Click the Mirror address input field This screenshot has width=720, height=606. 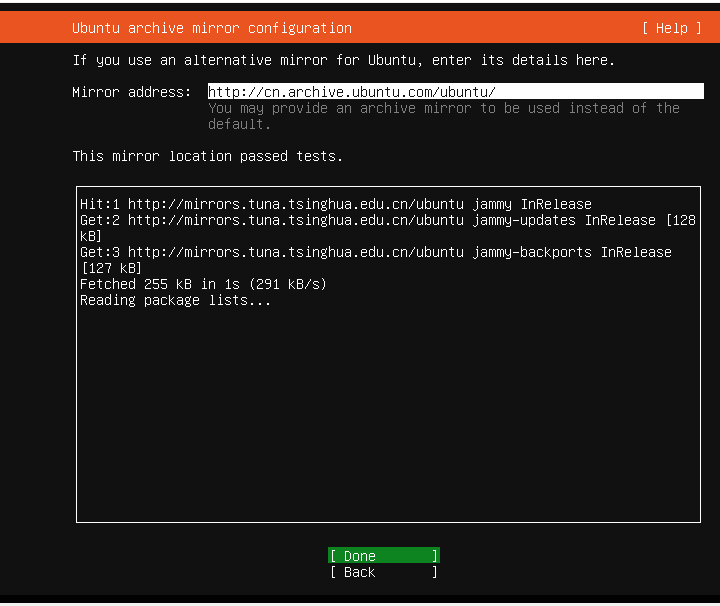[456, 91]
